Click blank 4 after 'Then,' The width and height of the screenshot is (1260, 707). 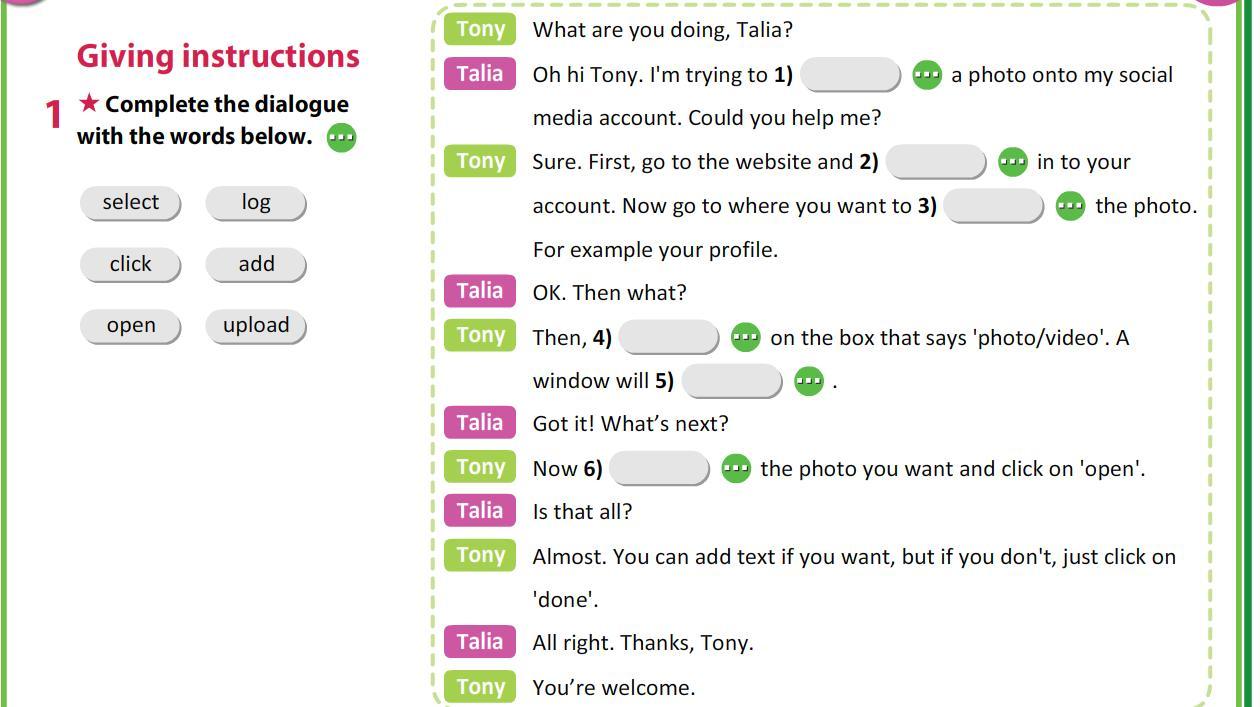click(x=669, y=338)
